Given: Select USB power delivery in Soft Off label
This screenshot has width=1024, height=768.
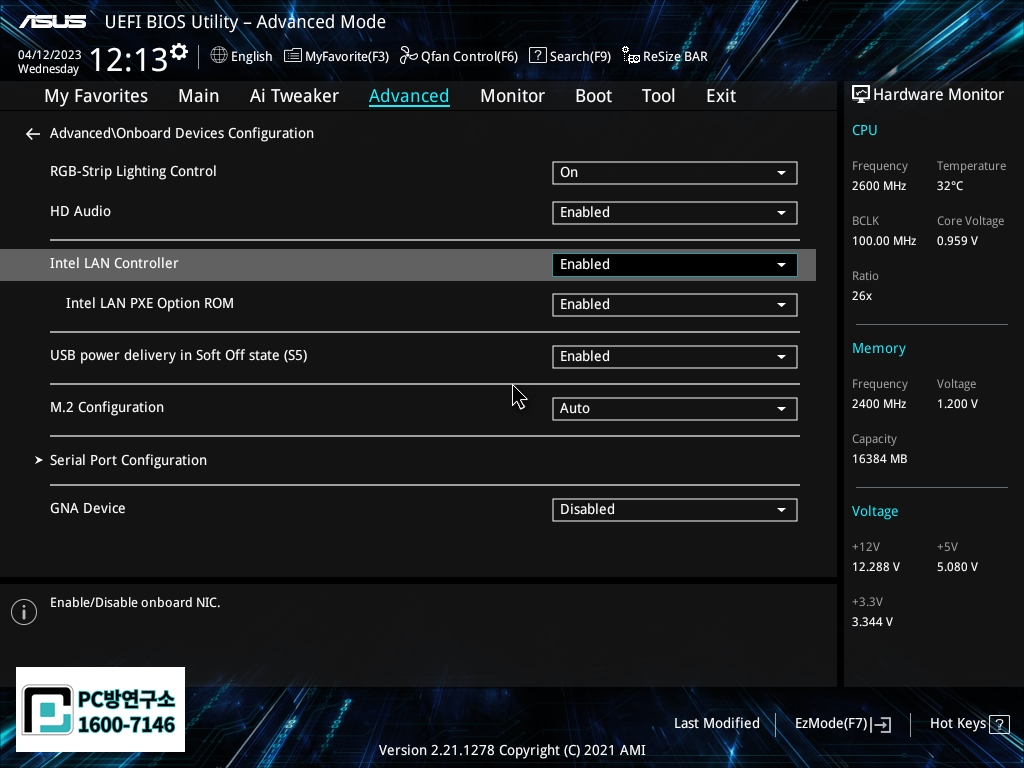Looking at the screenshot, I should coord(178,355).
